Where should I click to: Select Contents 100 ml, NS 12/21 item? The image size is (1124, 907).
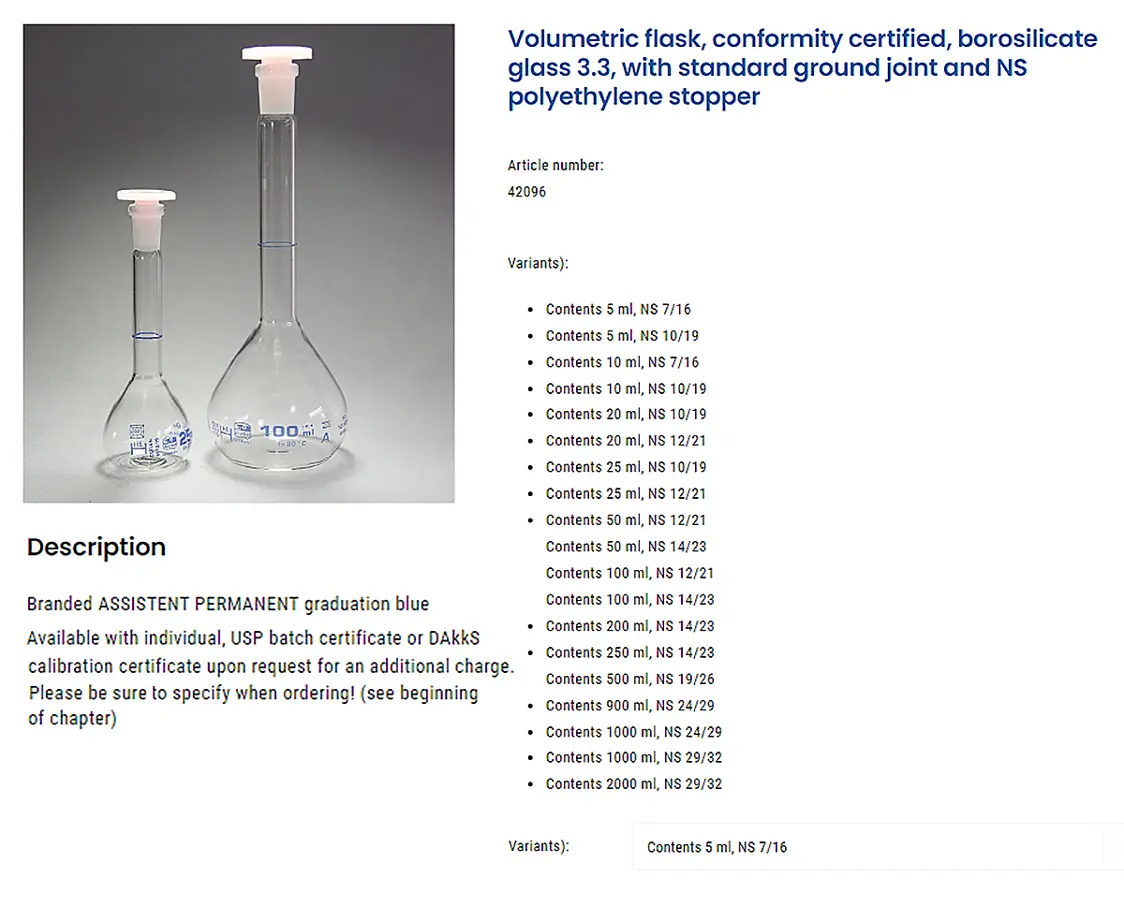coord(629,573)
